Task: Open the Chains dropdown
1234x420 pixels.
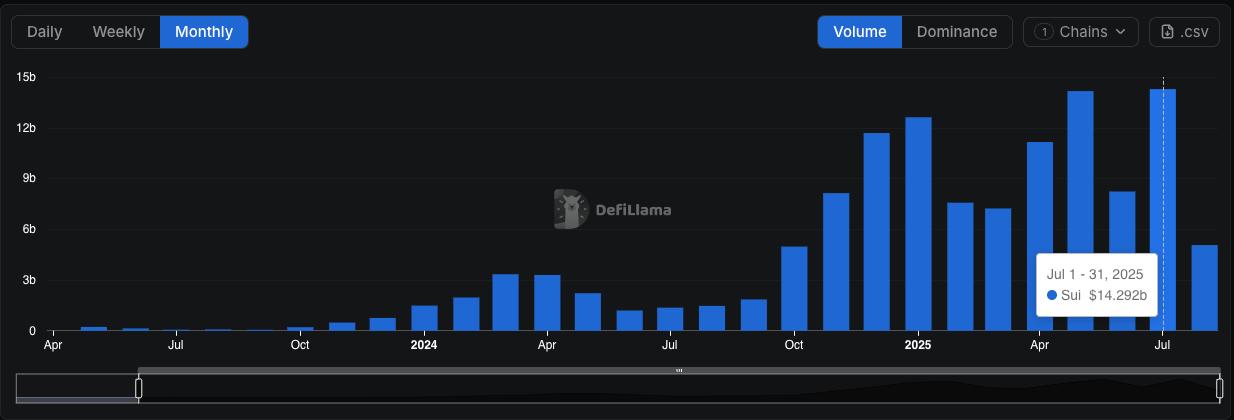Action: (x=1081, y=32)
